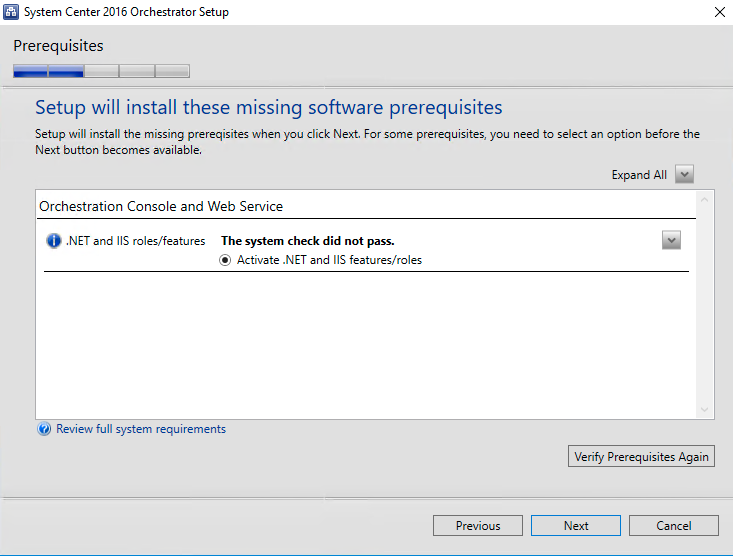Screen dimensions: 733x556
Task: Click the Verify Prerequisites Again button
Action: [641, 457]
